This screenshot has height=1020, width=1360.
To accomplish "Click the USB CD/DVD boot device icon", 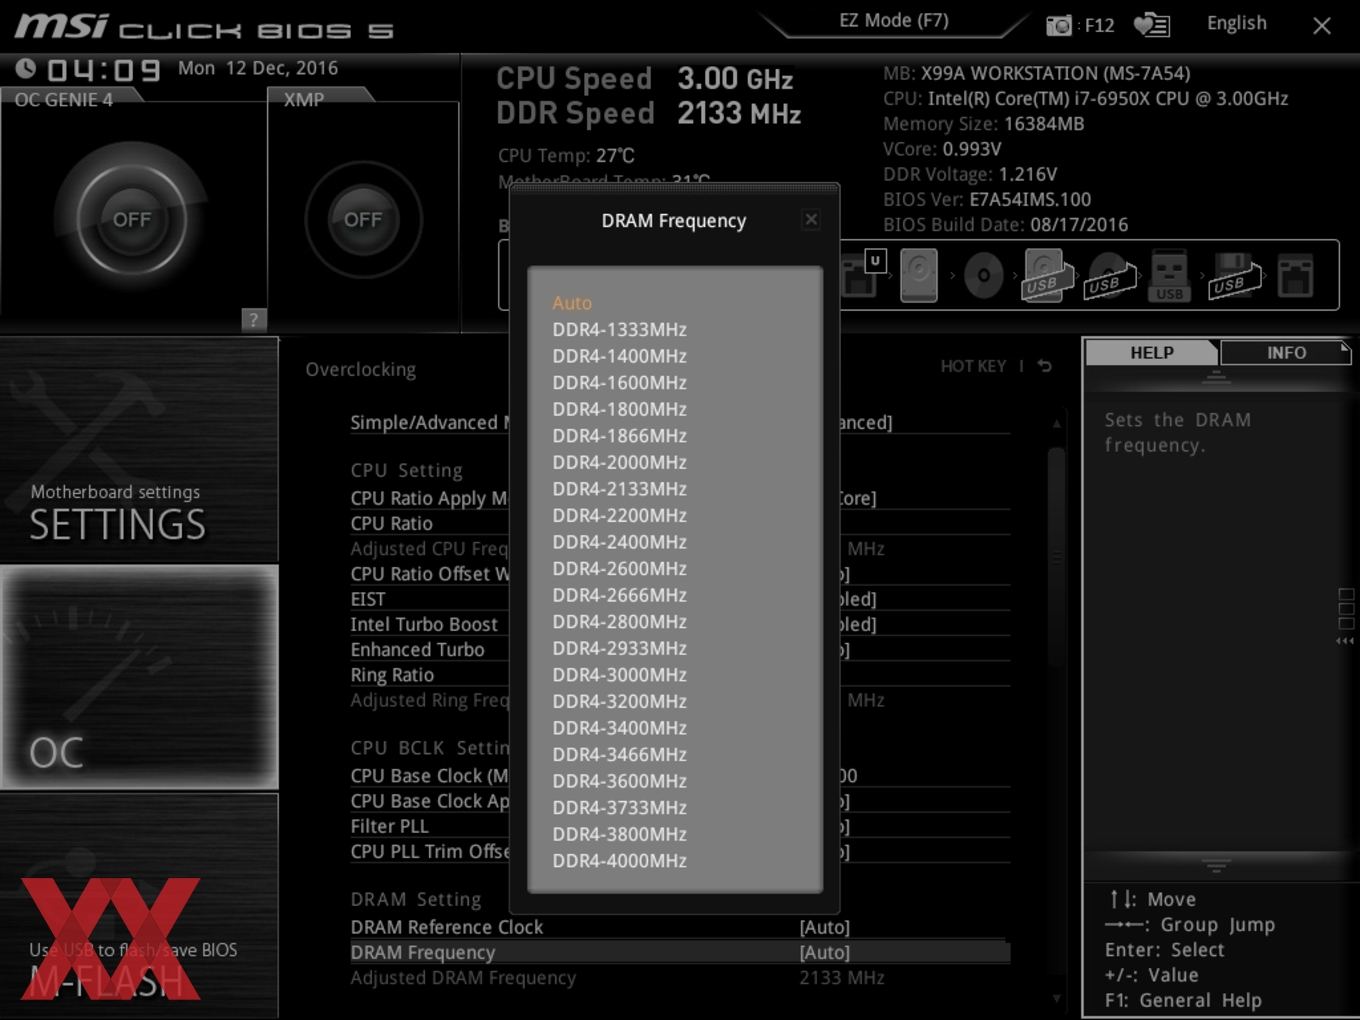I will click(x=1111, y=276).
